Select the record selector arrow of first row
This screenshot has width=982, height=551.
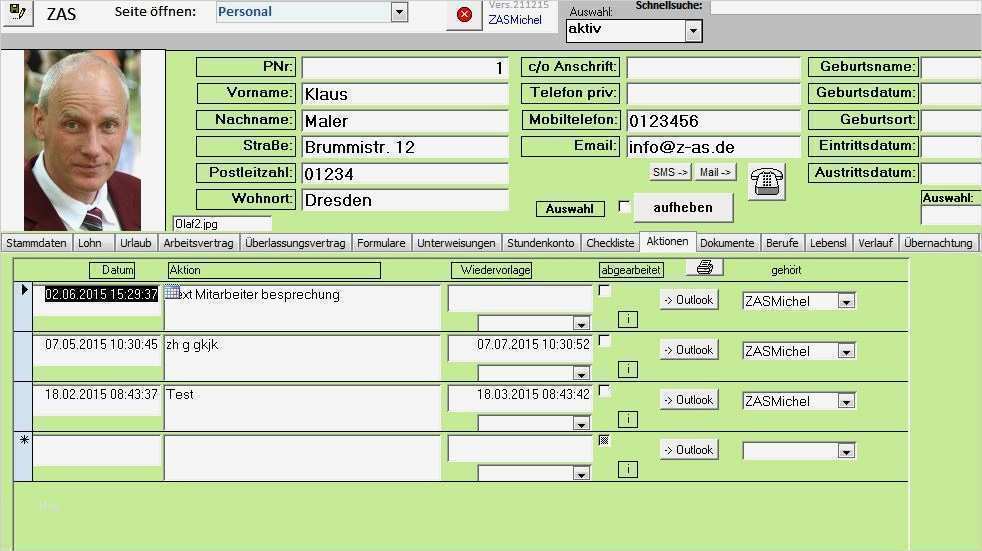24,290
